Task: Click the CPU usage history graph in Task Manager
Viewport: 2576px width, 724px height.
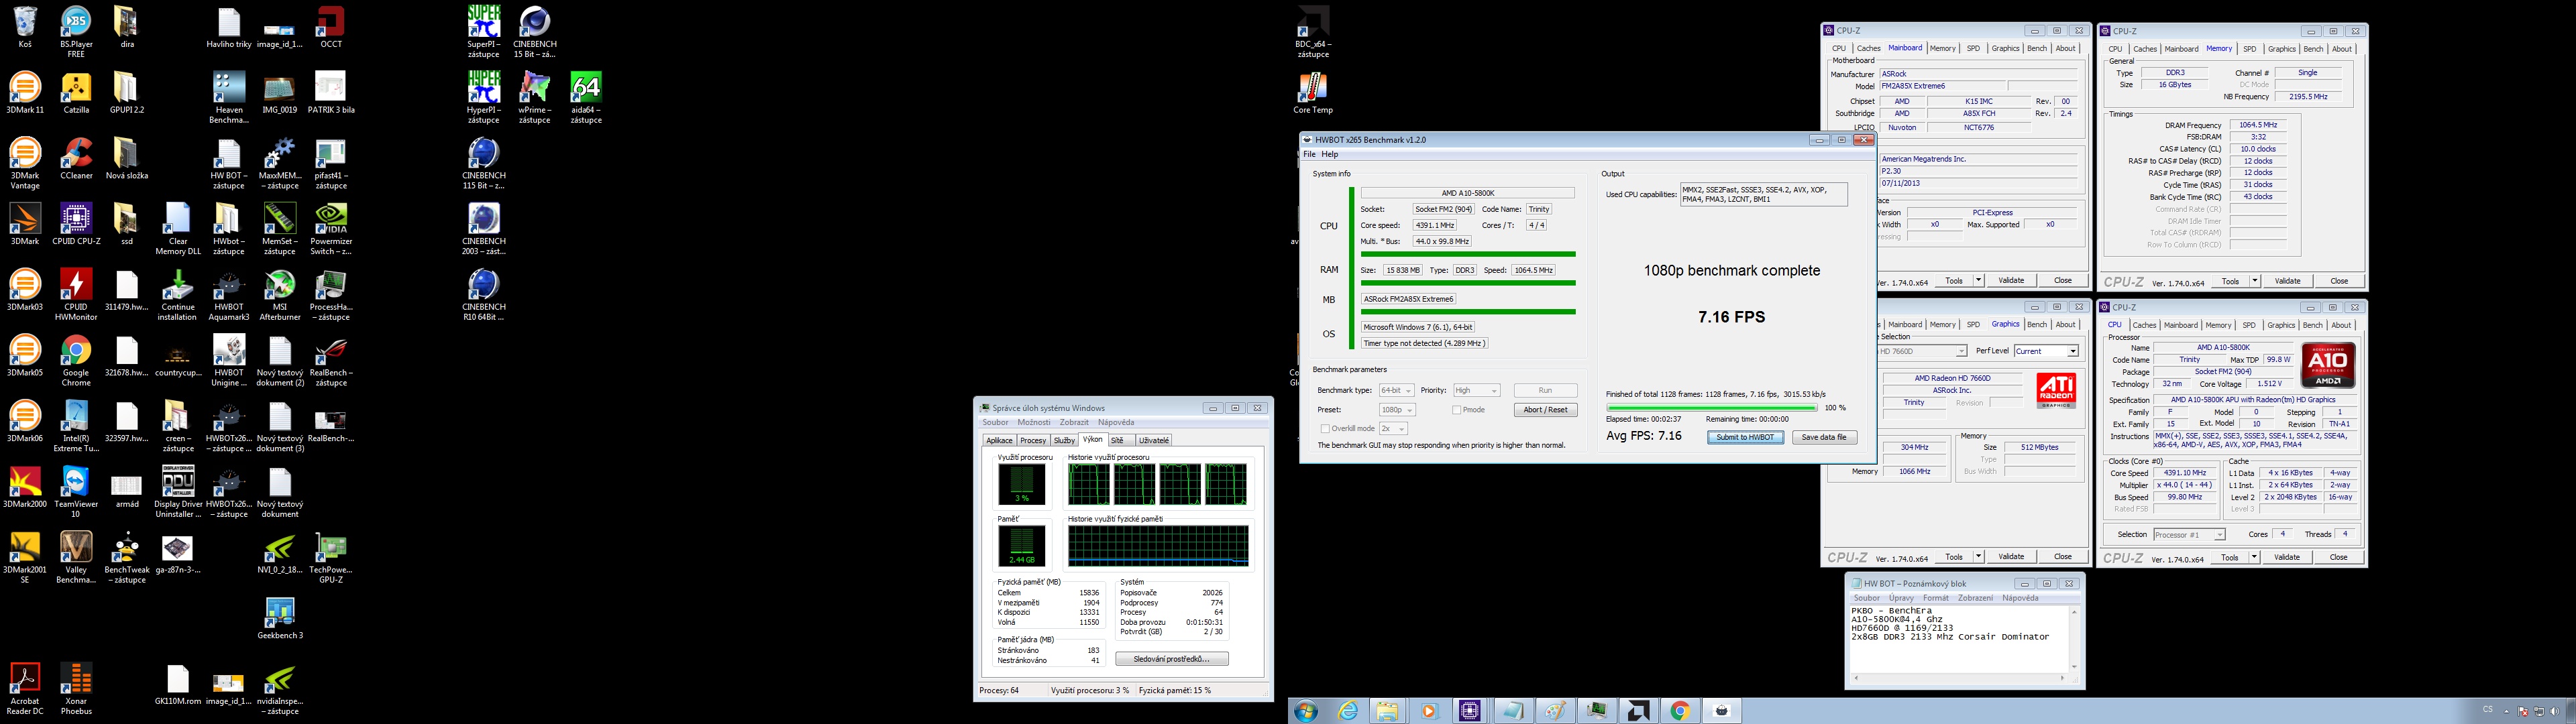Action: pyautogui.click(x=1157, y=485)
